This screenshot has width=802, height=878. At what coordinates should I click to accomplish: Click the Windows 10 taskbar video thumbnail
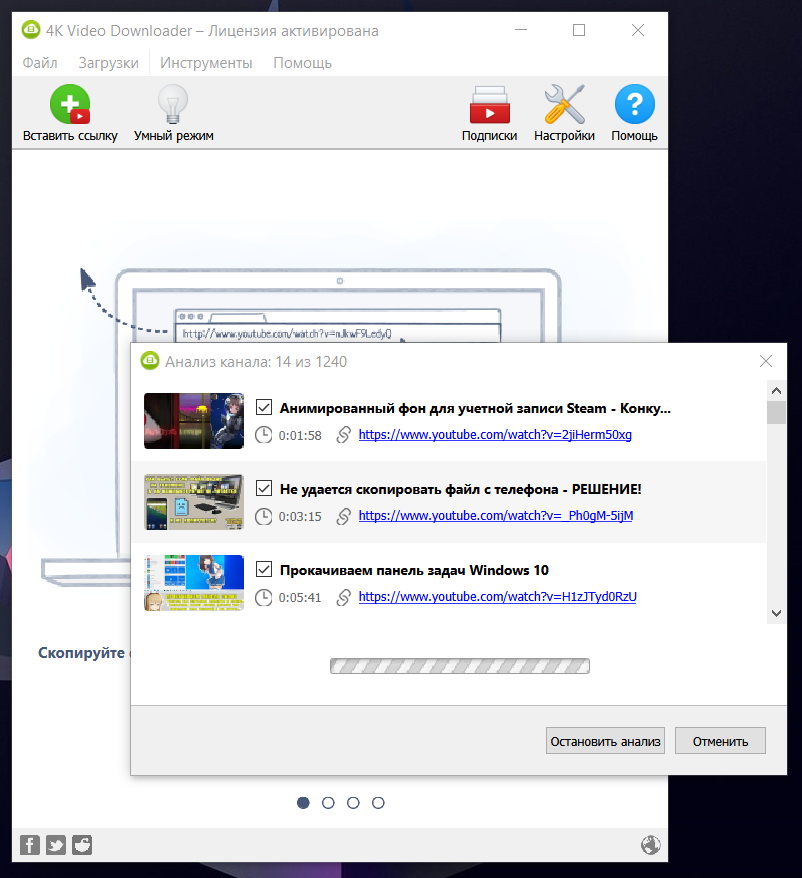coord(194,583)
